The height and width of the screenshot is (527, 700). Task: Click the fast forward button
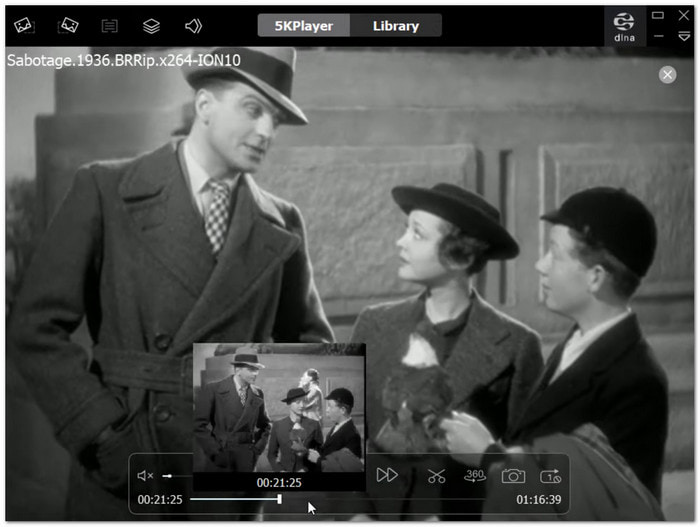pos(387,475)
